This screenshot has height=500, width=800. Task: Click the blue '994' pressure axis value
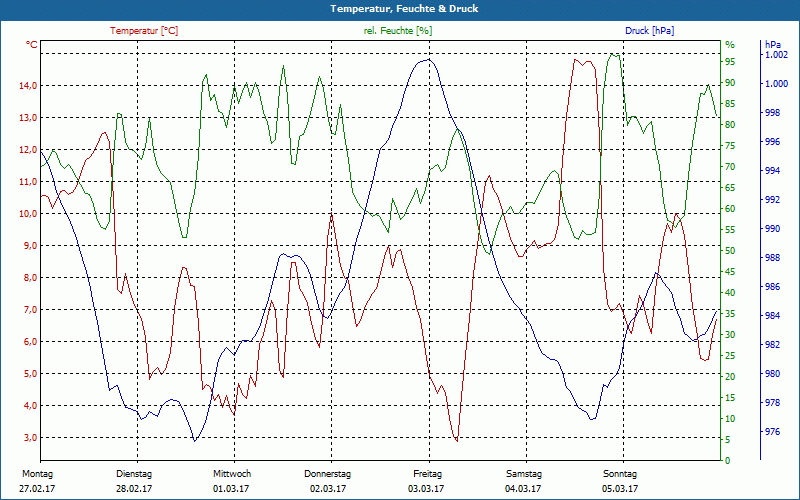click(772, 170)
